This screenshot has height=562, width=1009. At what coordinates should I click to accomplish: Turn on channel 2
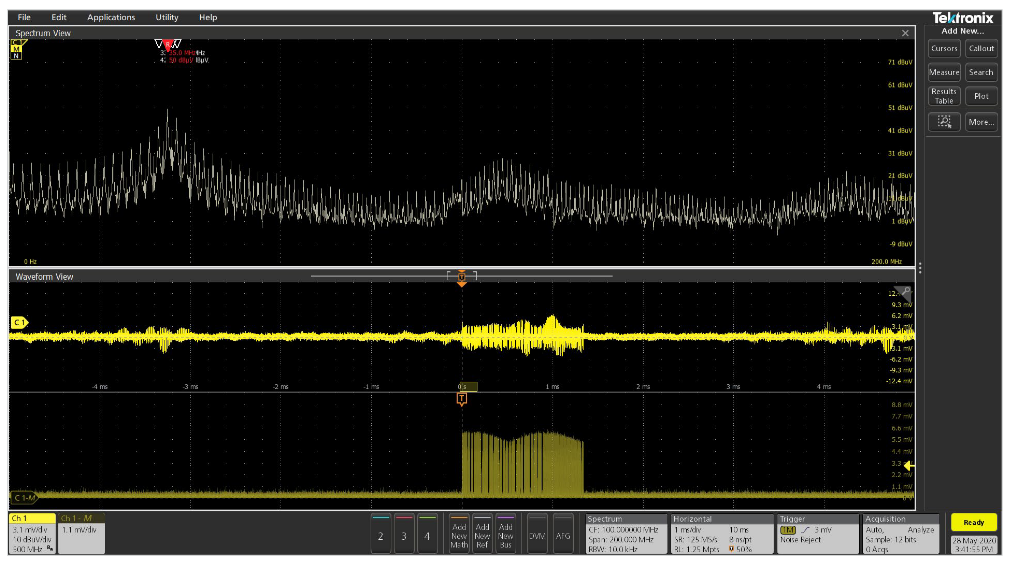(380, 534)
